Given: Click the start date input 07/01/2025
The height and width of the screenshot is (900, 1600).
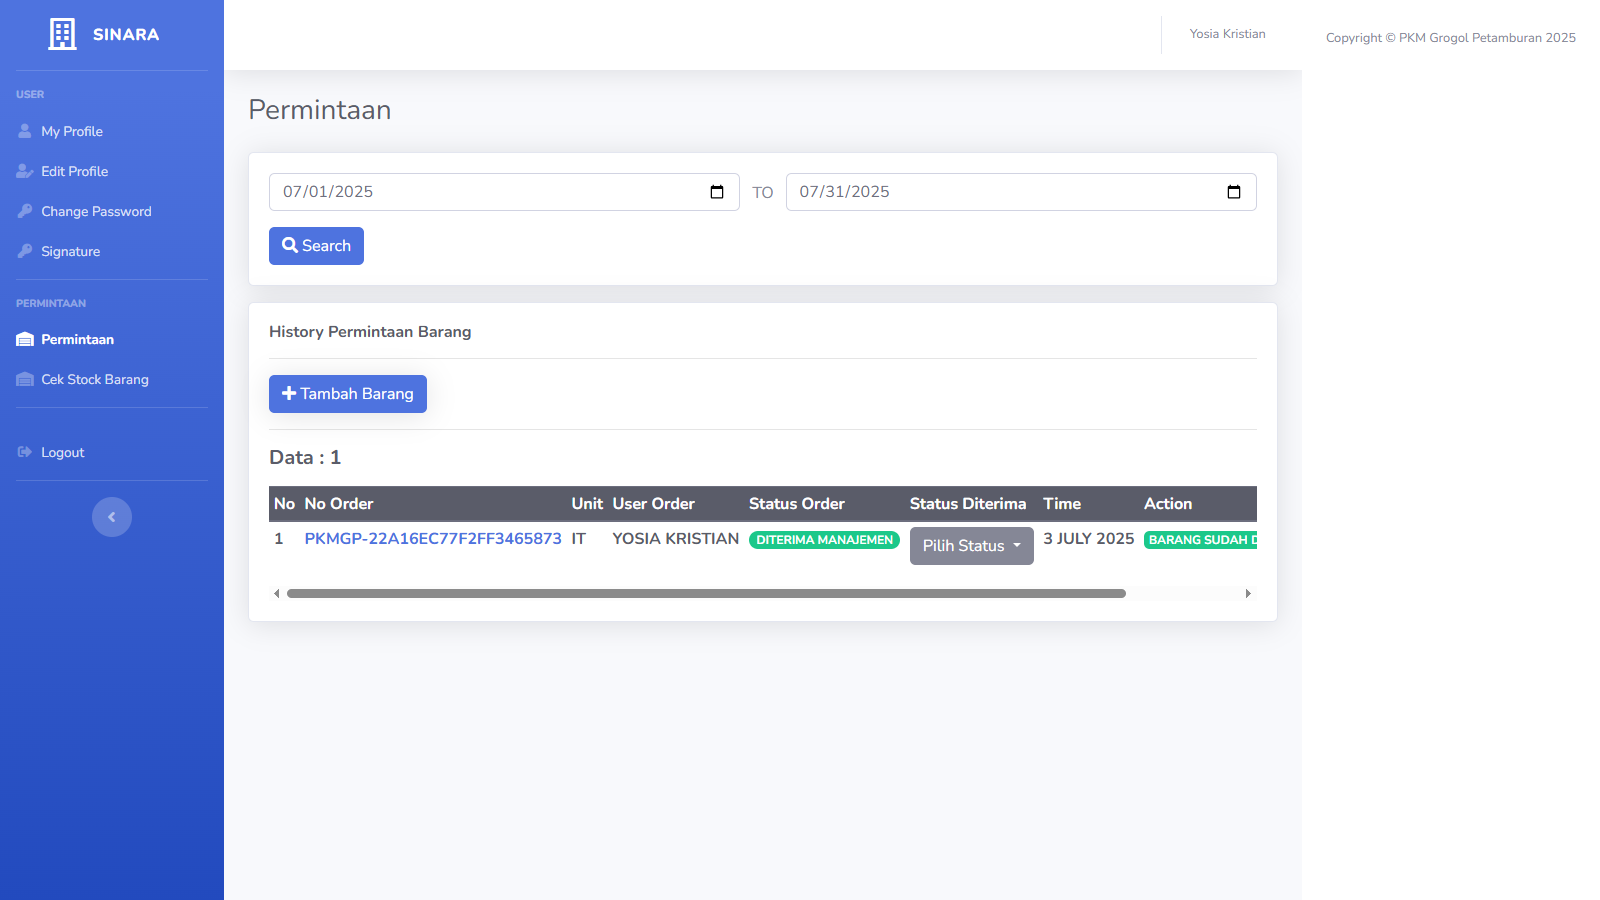Looking at the screenshot, I should [480, 192].
